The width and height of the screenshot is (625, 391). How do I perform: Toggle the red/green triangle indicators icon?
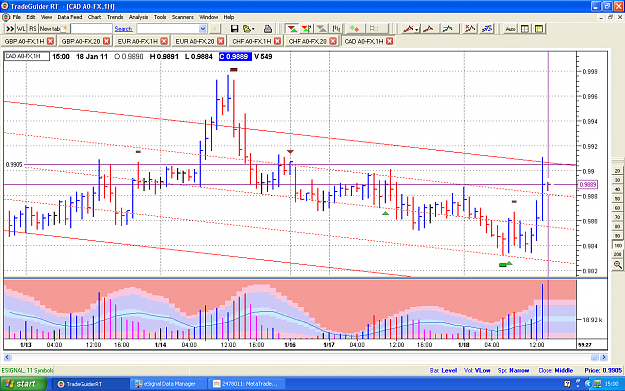pos(292,29)
